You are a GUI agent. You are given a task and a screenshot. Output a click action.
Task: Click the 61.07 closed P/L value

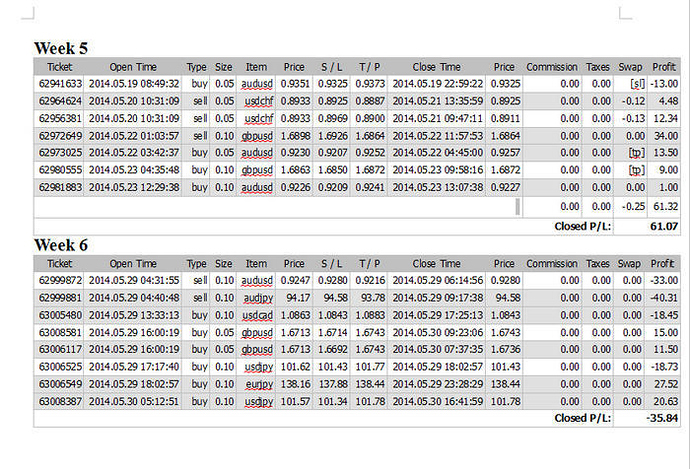point(664,227)
